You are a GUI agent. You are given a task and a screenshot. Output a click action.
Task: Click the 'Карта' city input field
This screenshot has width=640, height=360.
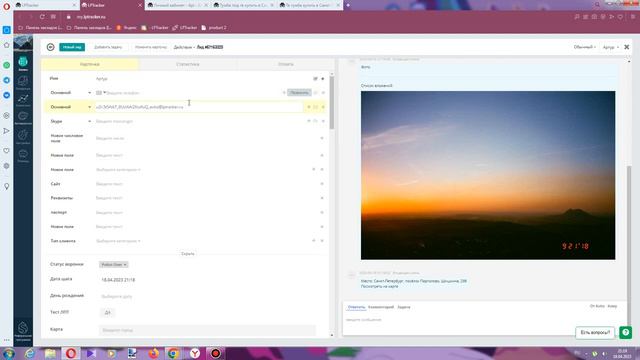click(x=207, y=330)
